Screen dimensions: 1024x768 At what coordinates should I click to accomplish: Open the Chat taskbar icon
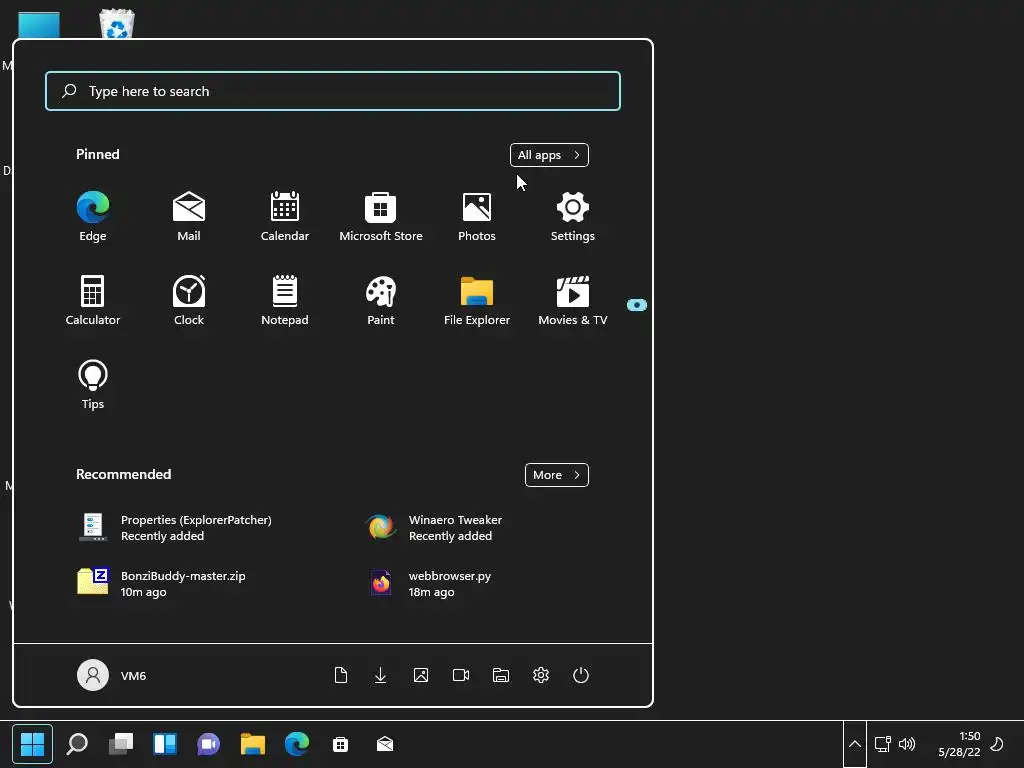(x=208, y=744)
